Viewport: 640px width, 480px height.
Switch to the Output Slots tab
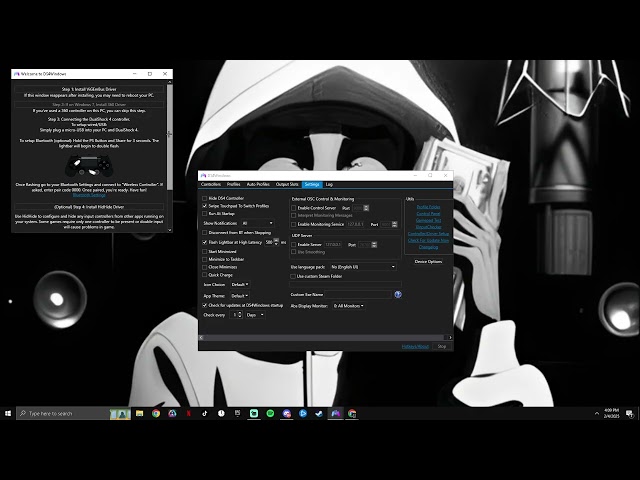click(x=287, y=184)
